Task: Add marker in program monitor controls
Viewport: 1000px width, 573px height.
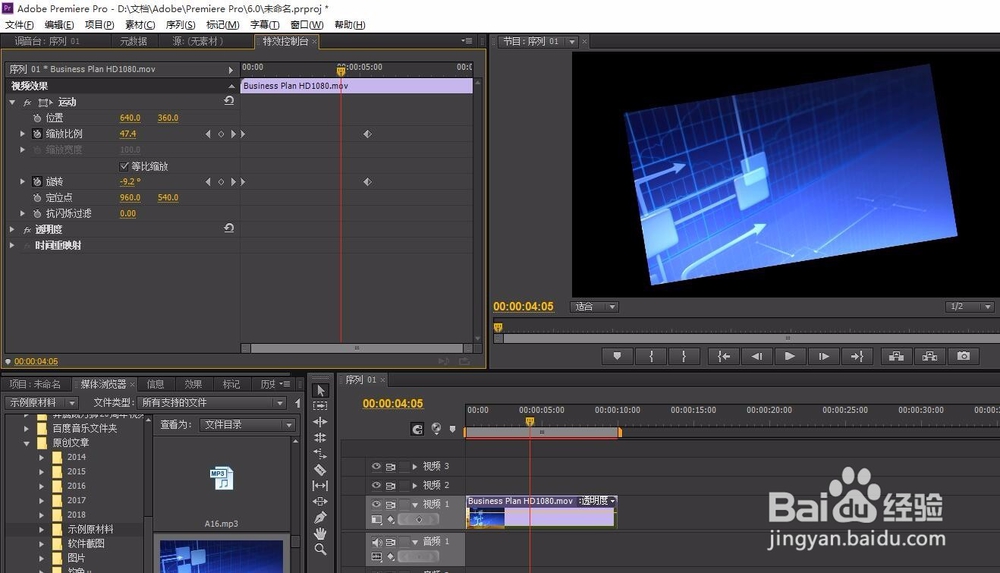Action: tap(617, 356)
